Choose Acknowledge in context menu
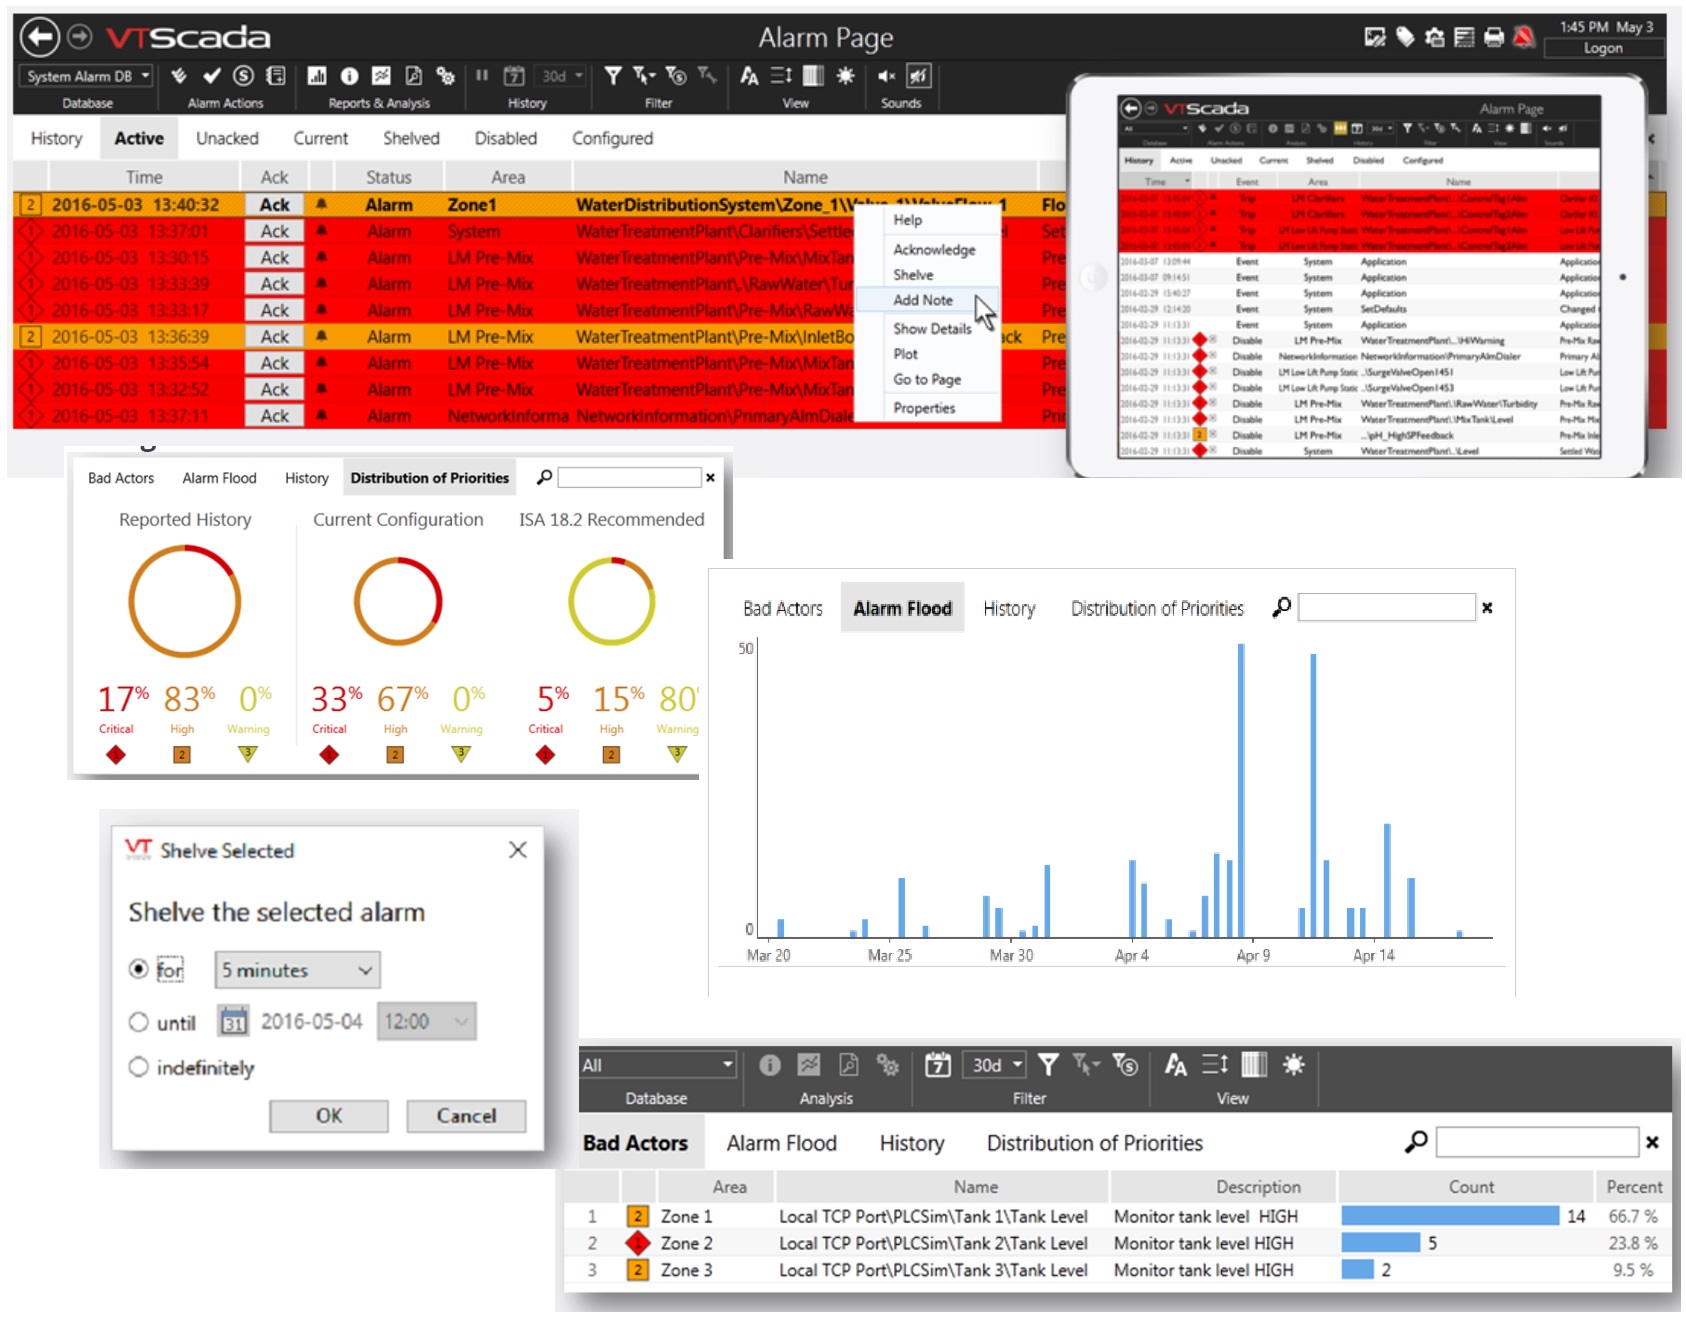This screenshot has width=1686, height=1320. (x=934, y=250)
